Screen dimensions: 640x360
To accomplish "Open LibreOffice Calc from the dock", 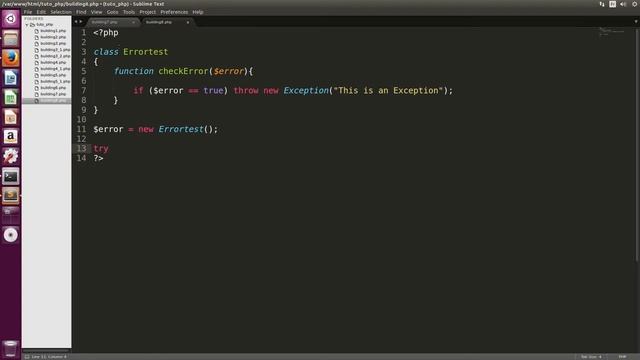I will (x=11, y=98).
